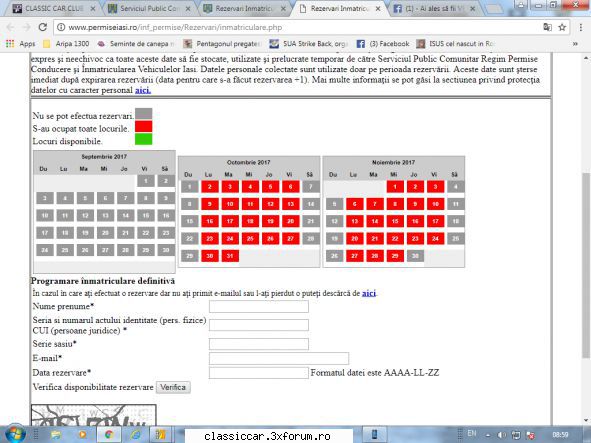Select November 17 in the calendar
The width and height of the screenshot is (591, 443).
435,221
